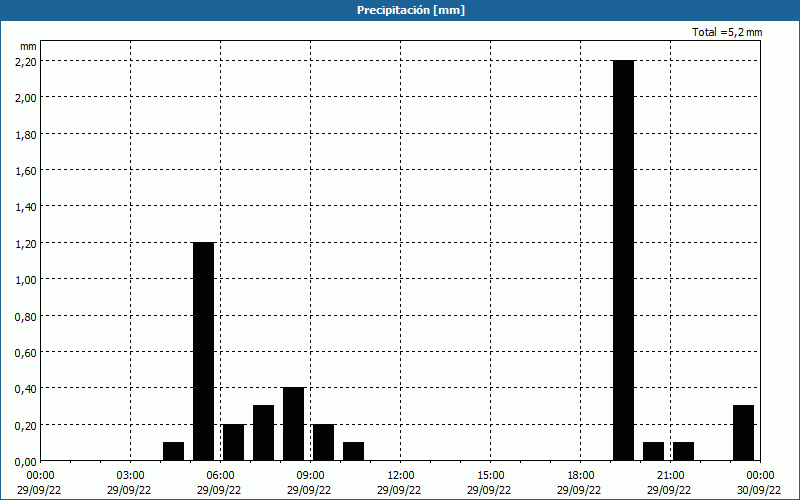Image resolution: width=800 pixels, height=500 pixels.
Task: Click the Precipitación [mm] chart title
Action: (411, 10)
